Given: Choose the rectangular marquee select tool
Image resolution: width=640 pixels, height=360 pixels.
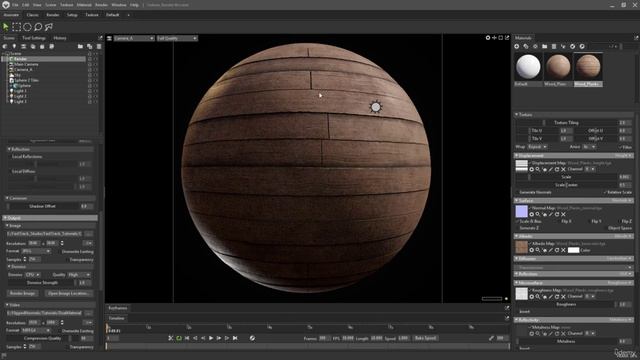Looking at the screenshot, I should (x=16, y=27).
